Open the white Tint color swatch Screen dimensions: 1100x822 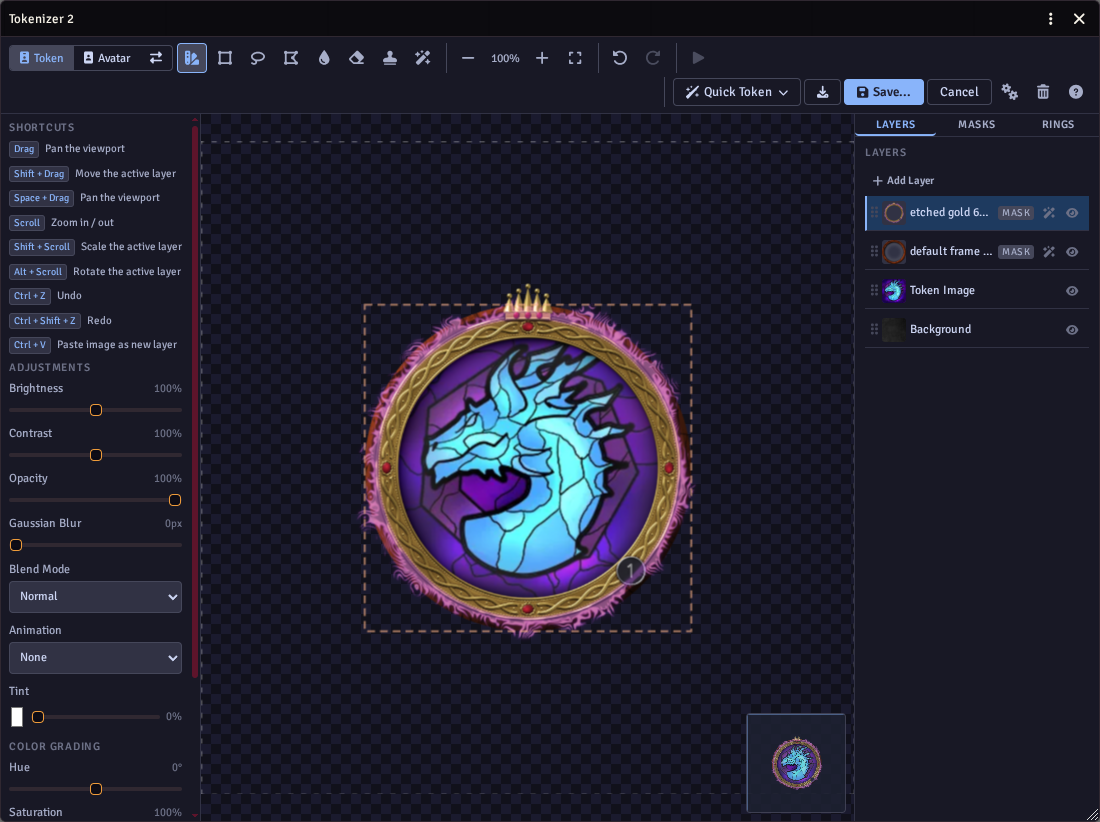[18, 717]
